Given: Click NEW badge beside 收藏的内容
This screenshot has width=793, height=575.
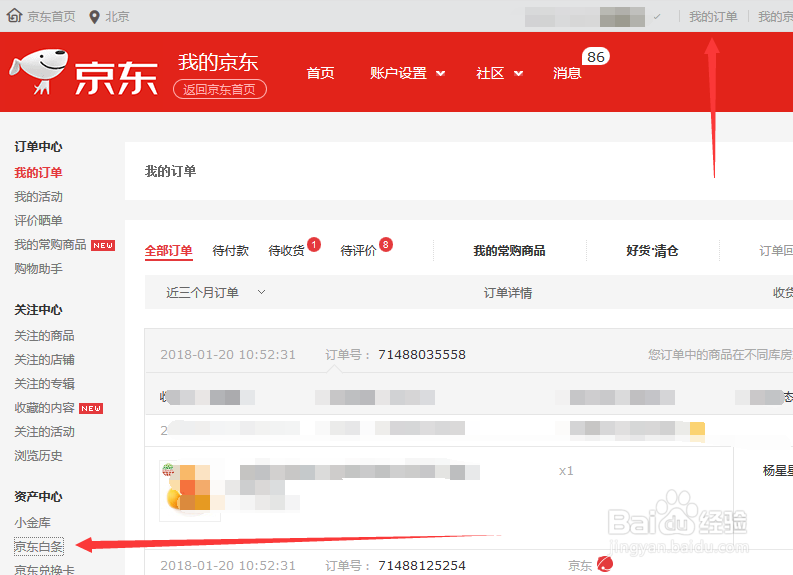Looking at the screenshot, I should point(91,408).
